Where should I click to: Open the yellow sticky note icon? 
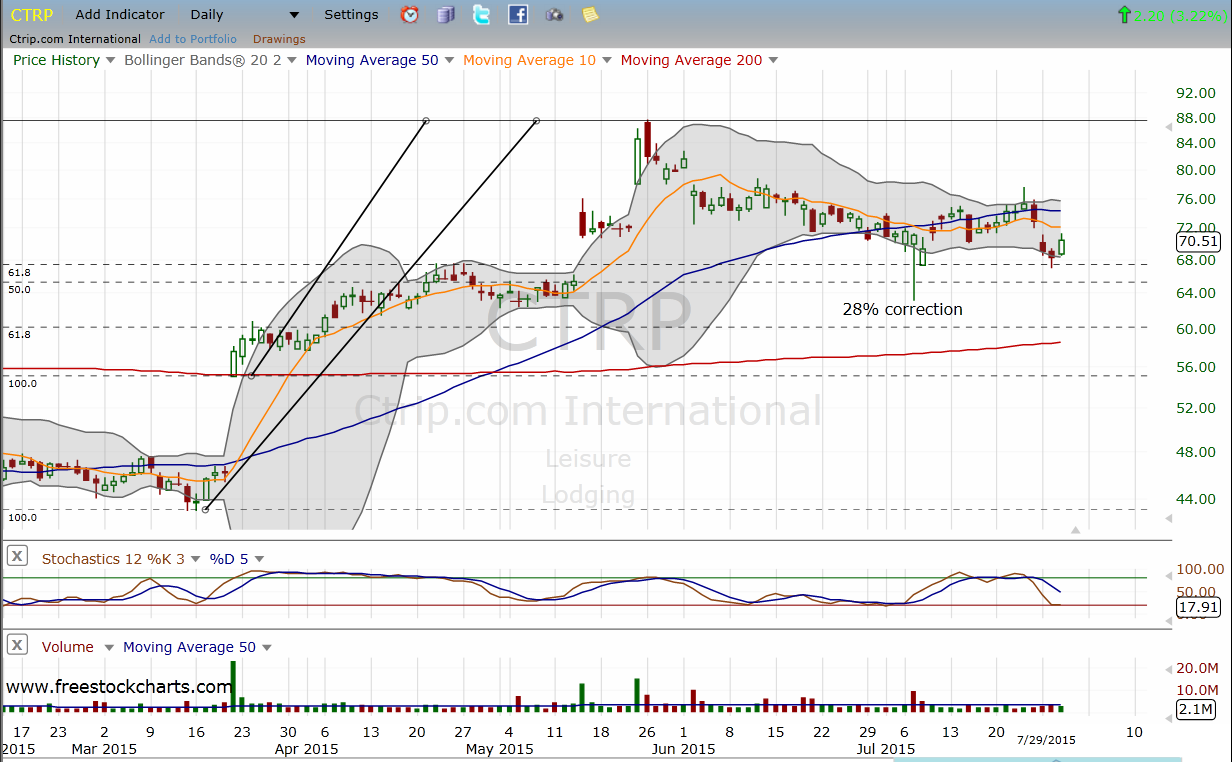tap(590, 14)
